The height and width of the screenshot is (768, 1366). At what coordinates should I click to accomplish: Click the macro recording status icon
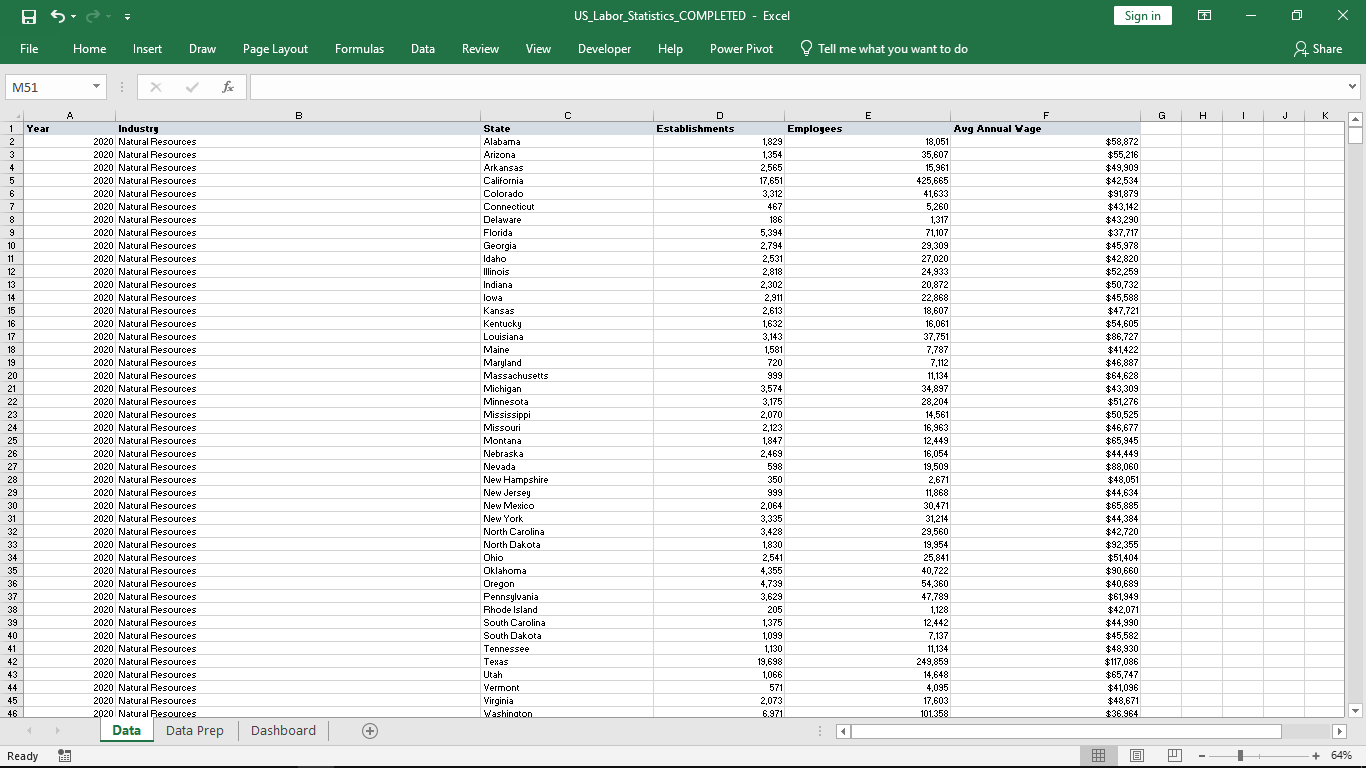pos(64,756)
